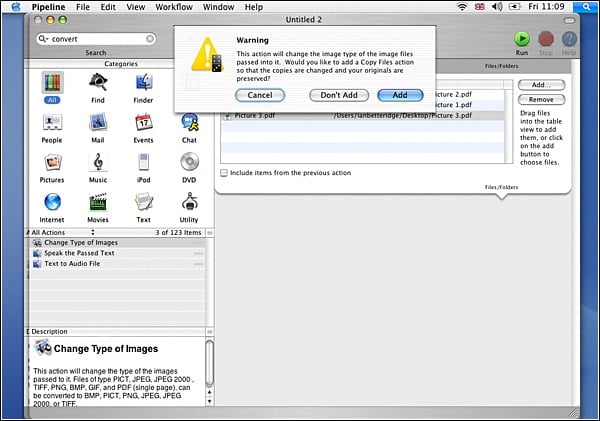
Task: Open the search magnifier options
Action: pyautogui.click(x=43, y=39)
